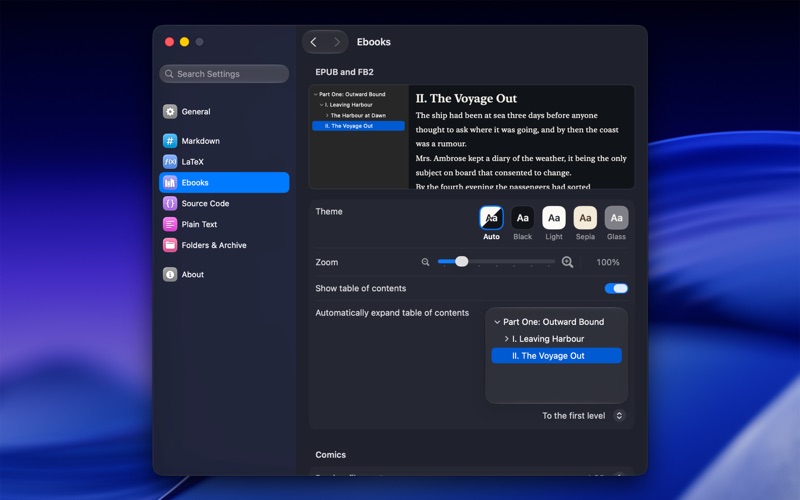Choose the Light theme swatch
This screenshot has height=500, width=800.
tap(554, 218)
